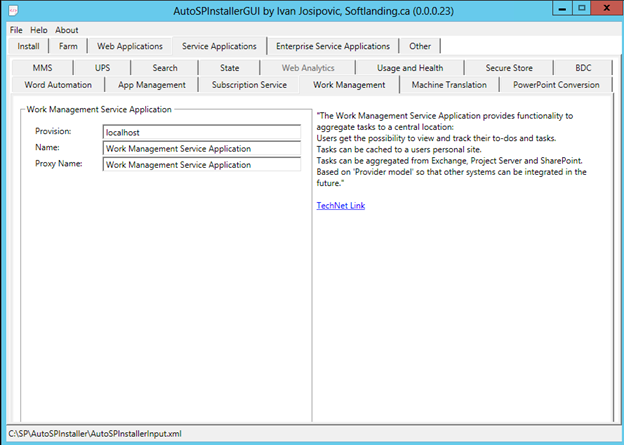This screenshot has width=624, height=445.
Task: Select the UPS tab
Action: pyautogui.click(x=103, y=68)
